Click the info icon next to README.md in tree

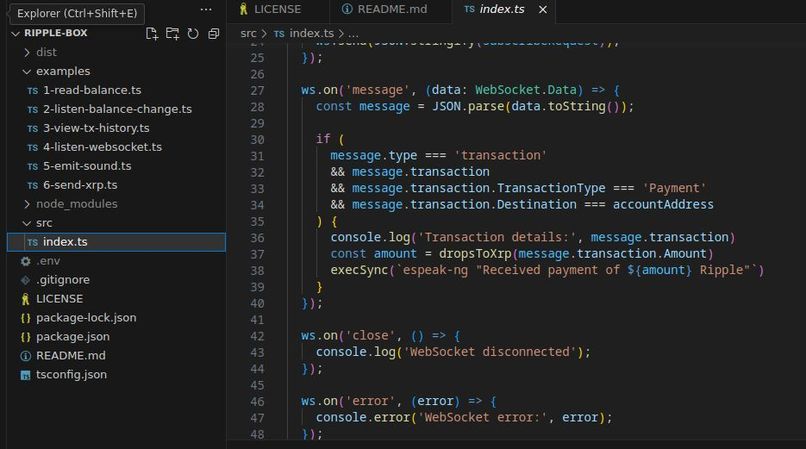pyautogui.click(x=25, y=356)
